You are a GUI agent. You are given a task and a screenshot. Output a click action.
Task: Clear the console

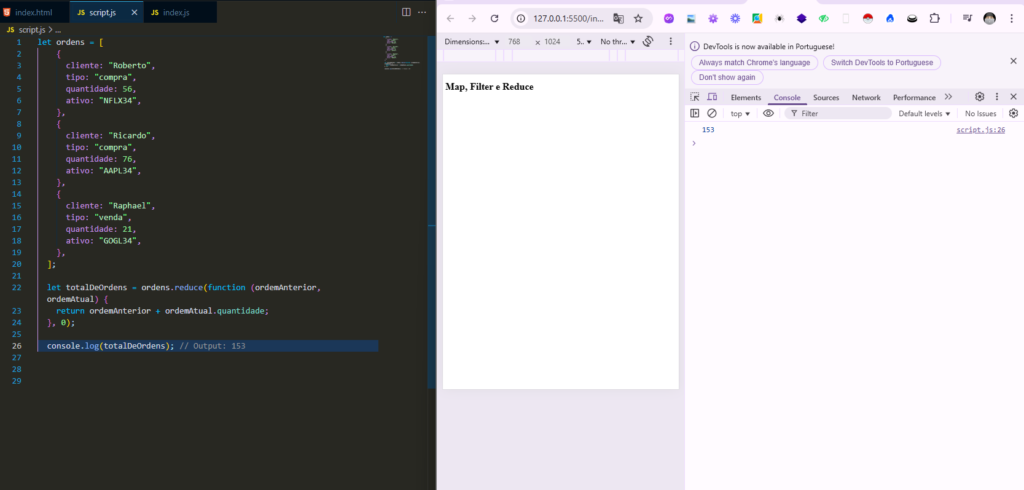point(712,113)
